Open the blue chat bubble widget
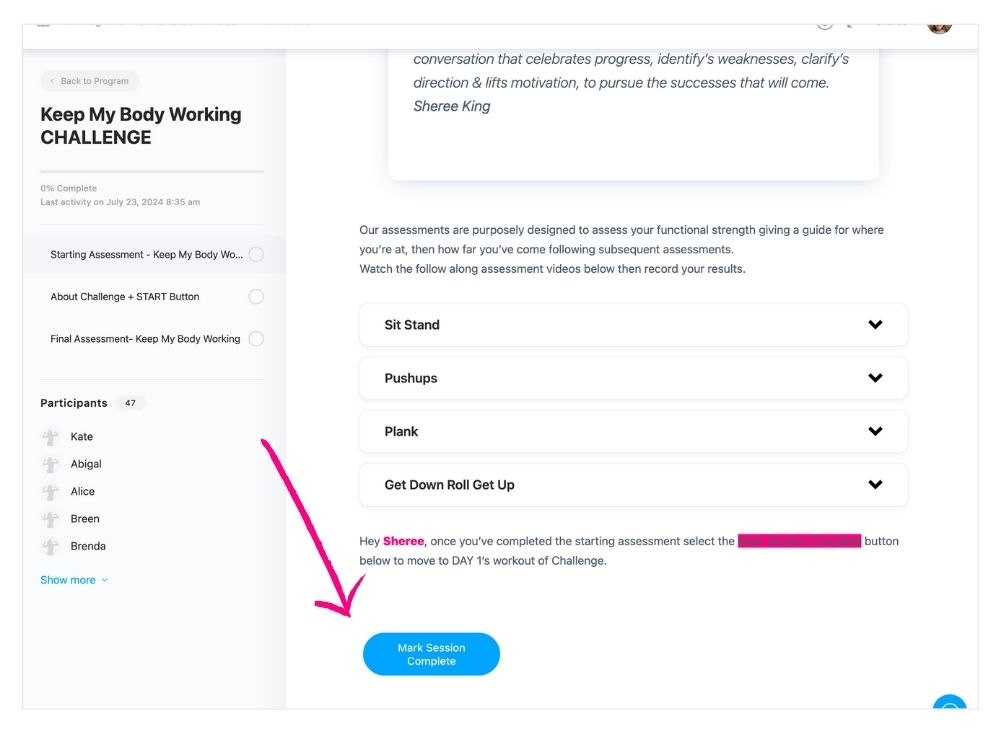The width and height of the screenshot is (1000, 750). point(950,706)
